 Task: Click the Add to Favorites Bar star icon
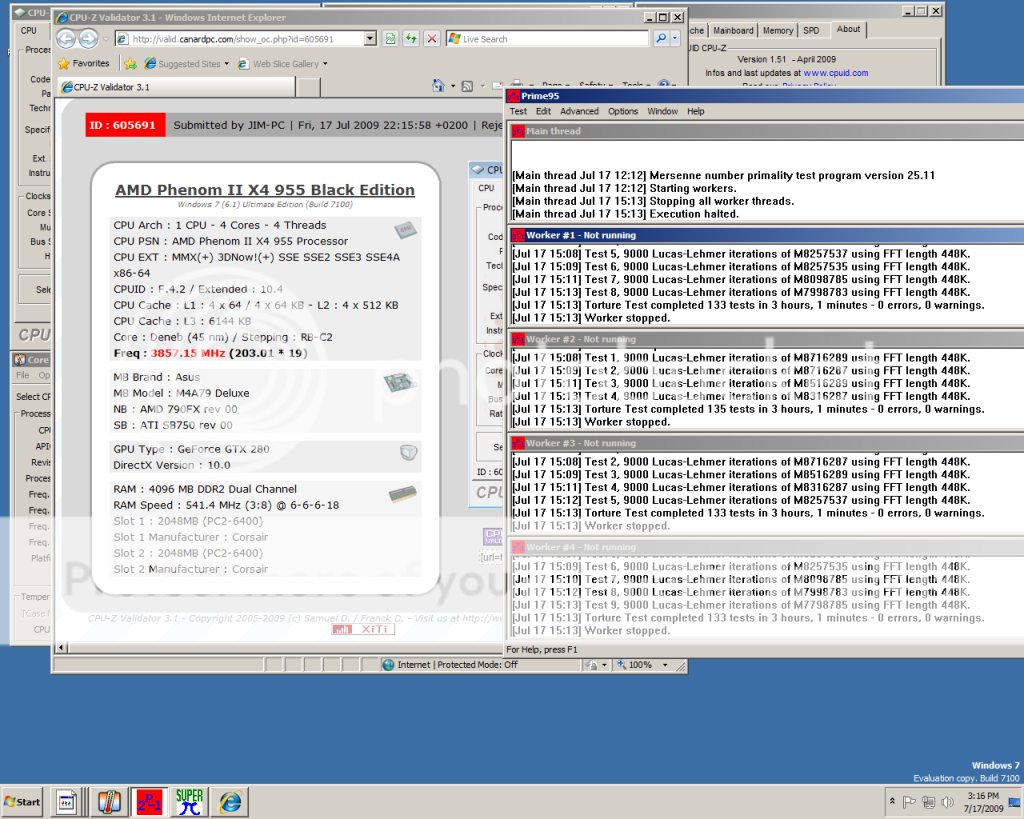pyautogui.click(x=130, y=64)
